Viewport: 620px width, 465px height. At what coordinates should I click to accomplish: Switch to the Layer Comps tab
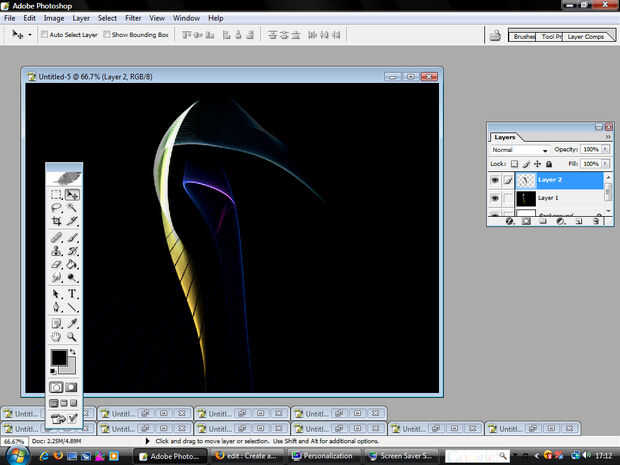(586, 36)
